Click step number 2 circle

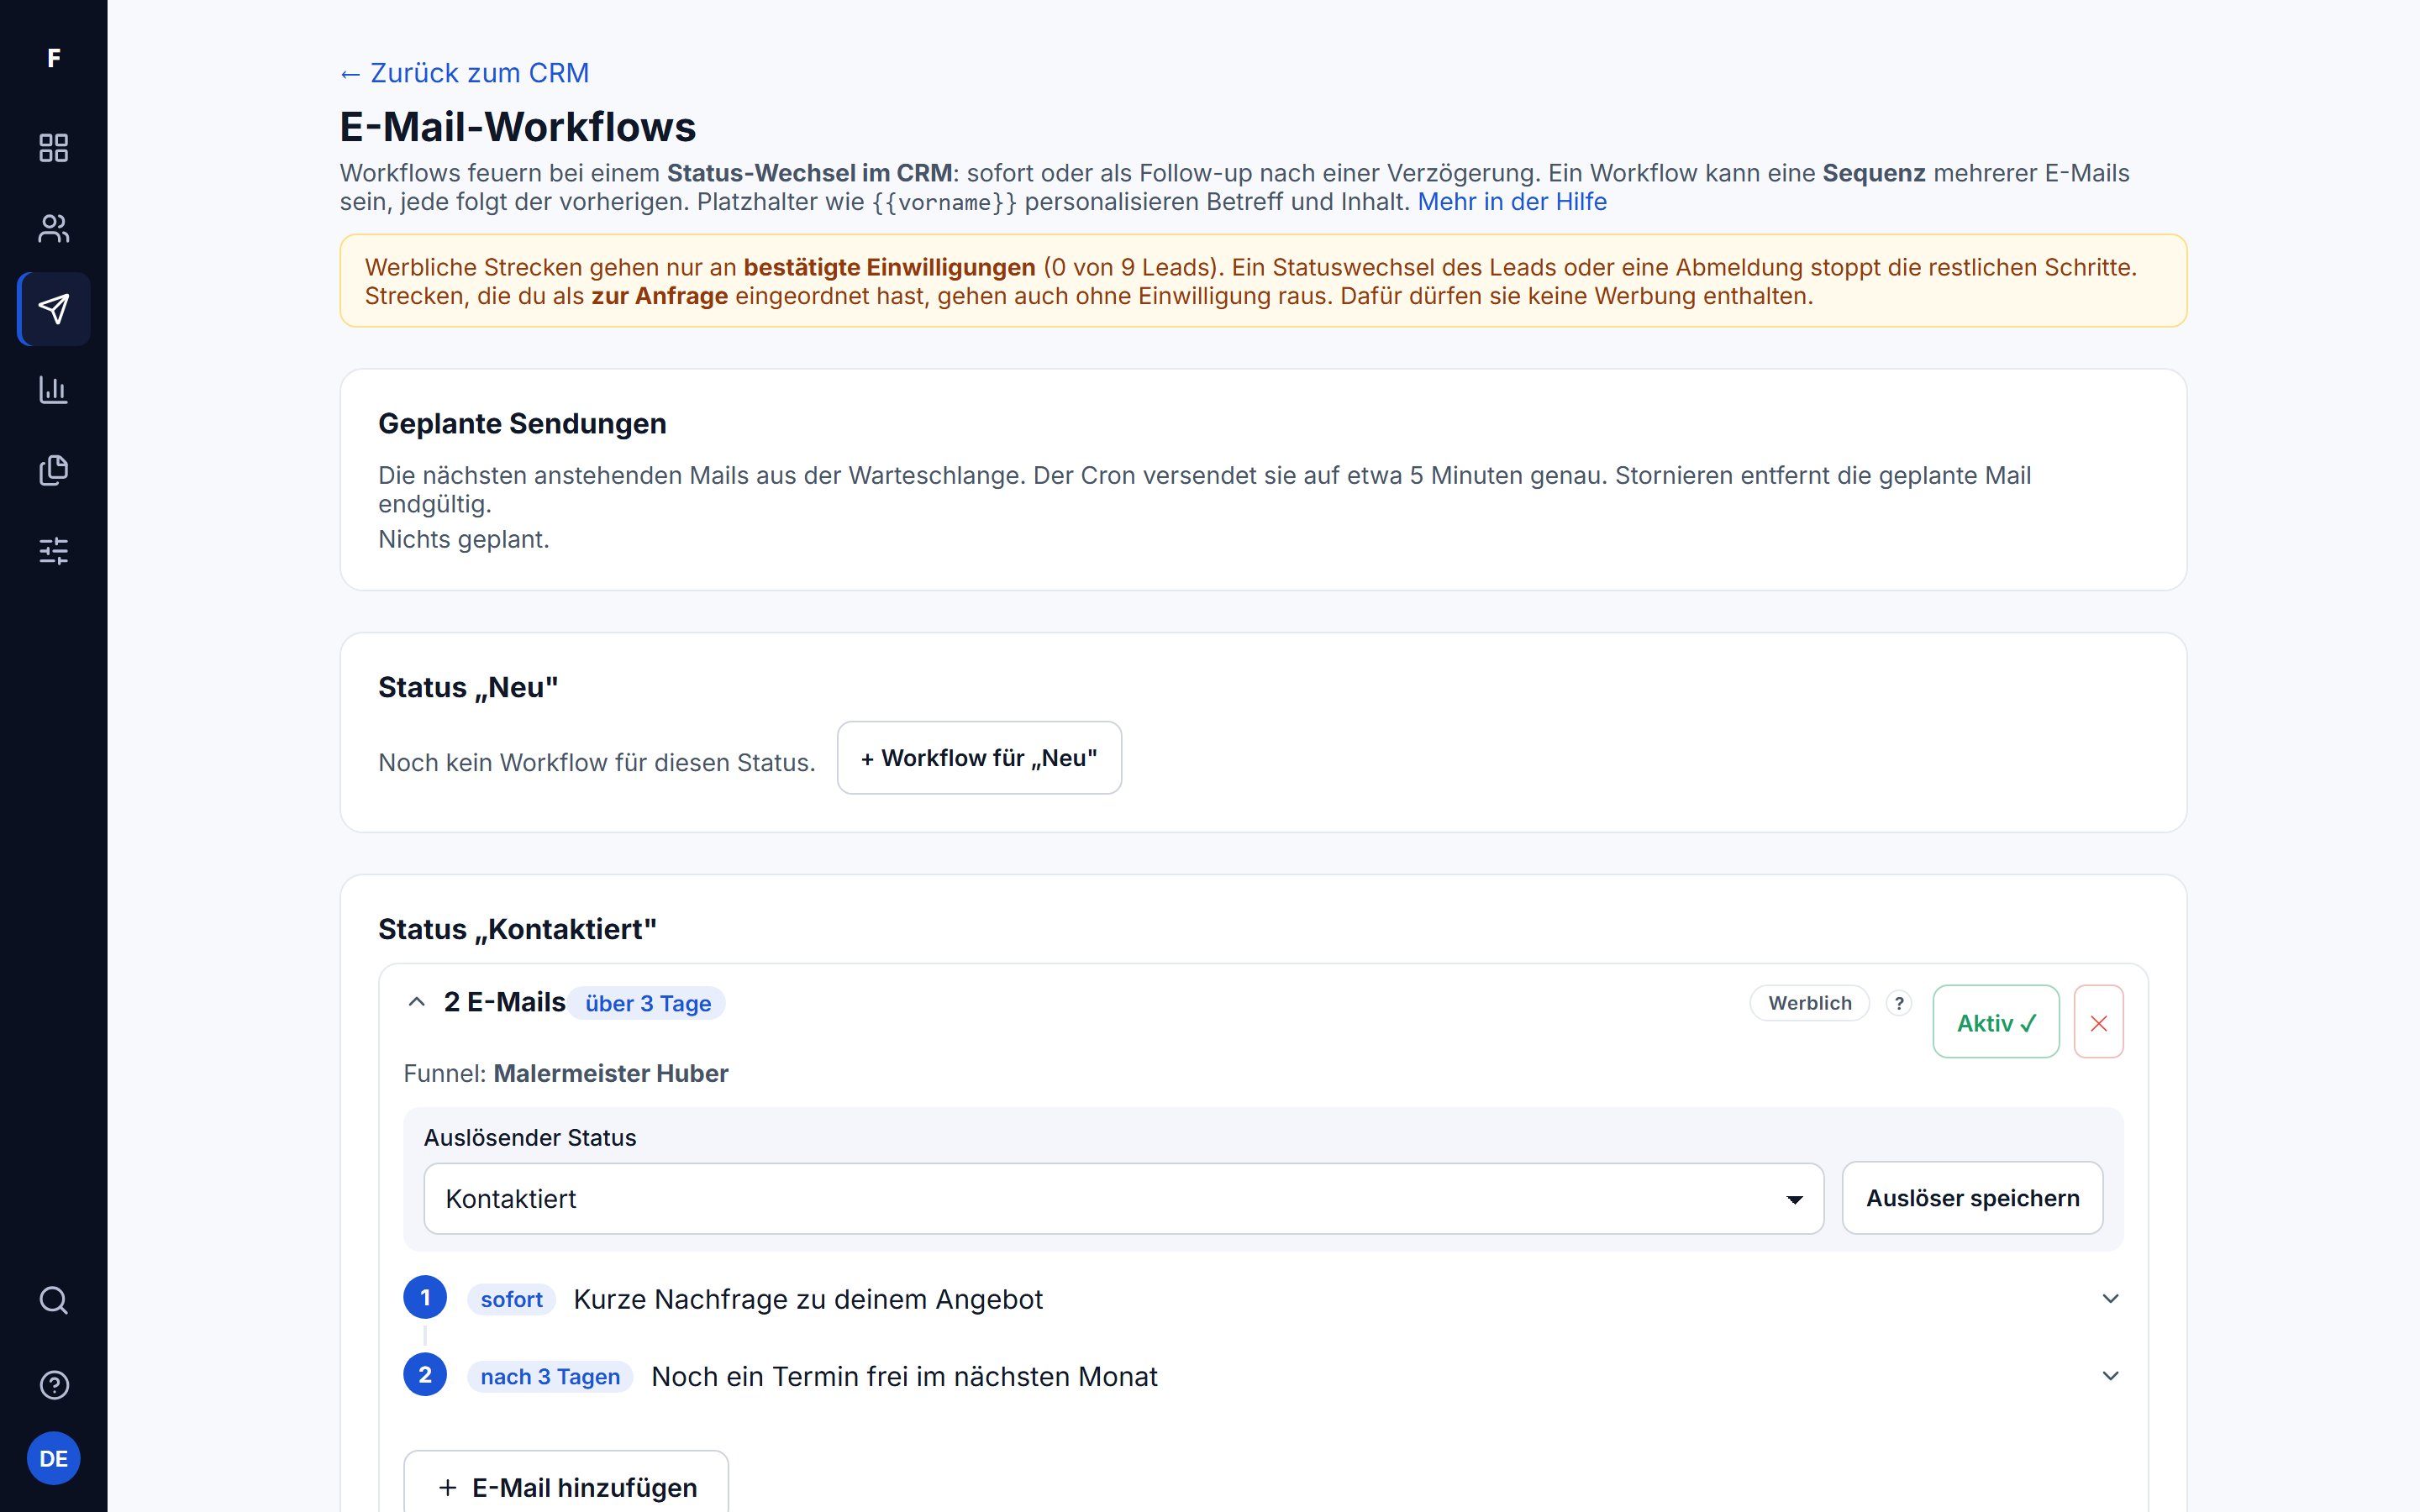click(x=425, y=1375)
